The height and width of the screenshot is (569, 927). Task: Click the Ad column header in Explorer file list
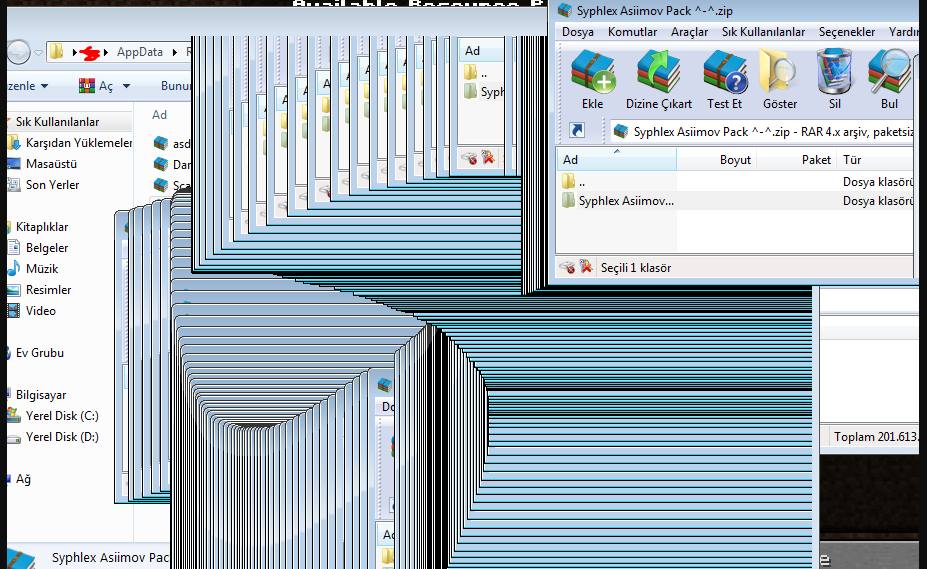tap(159, 115)
